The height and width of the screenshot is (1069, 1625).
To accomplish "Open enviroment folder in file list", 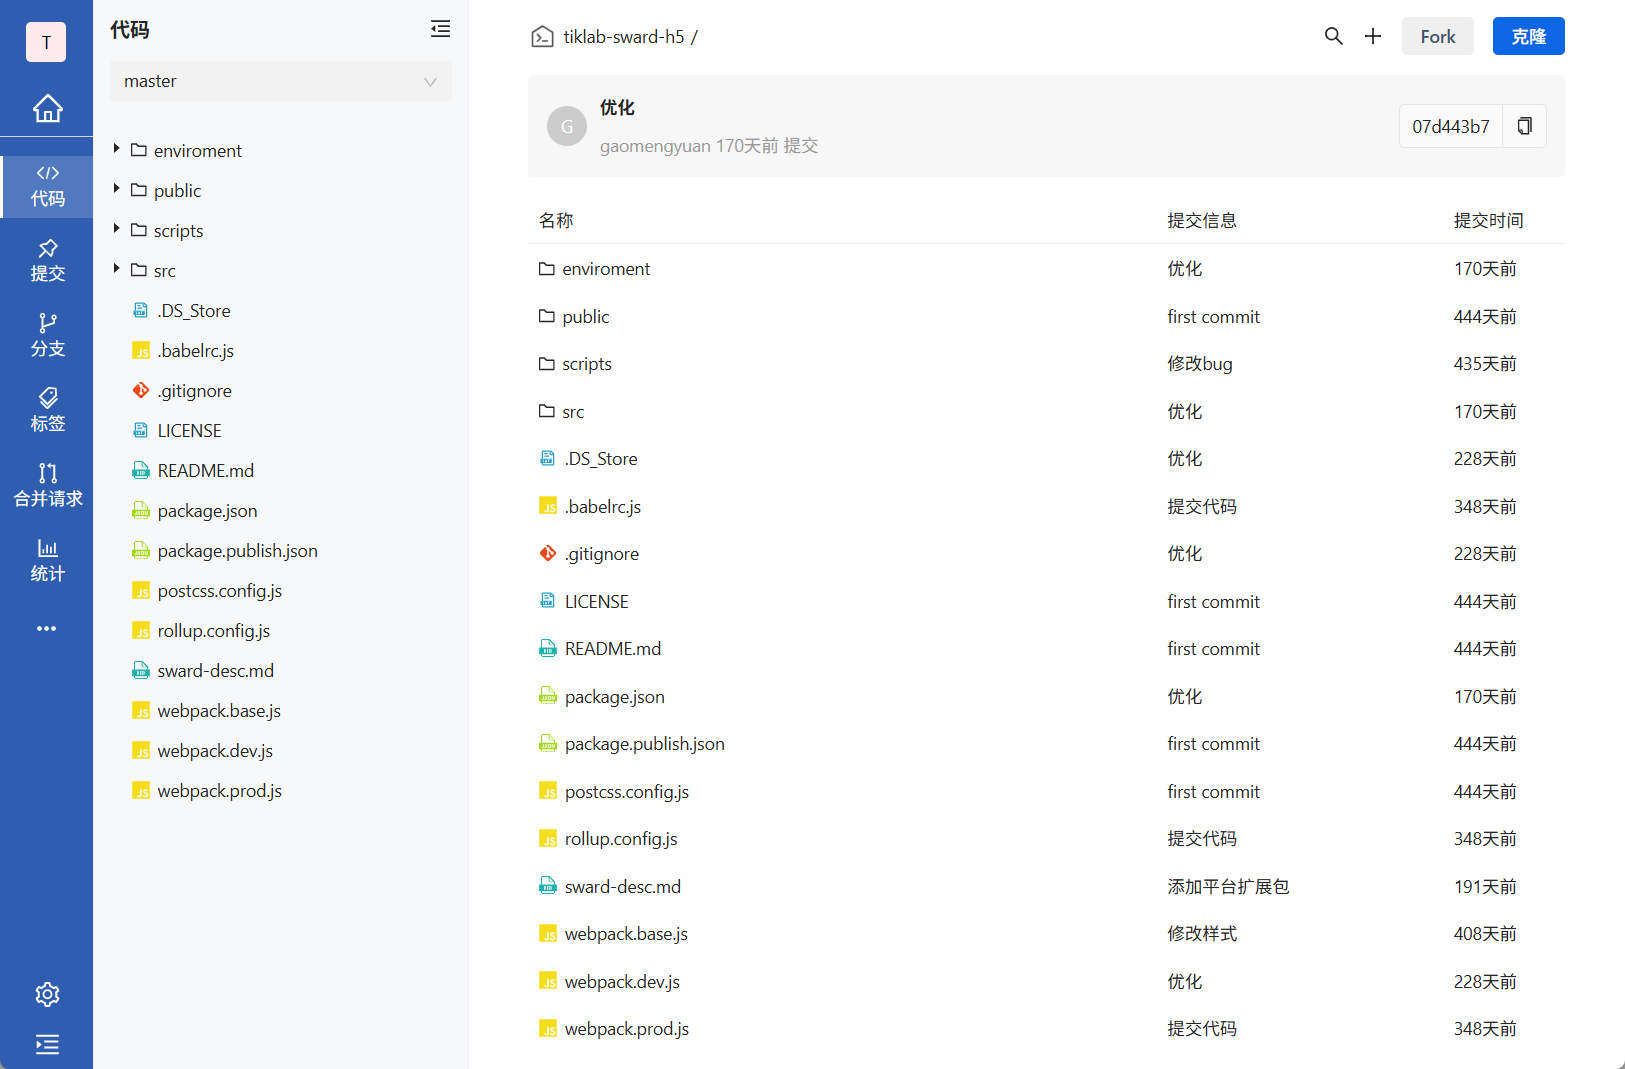I will tap(606, 269).
